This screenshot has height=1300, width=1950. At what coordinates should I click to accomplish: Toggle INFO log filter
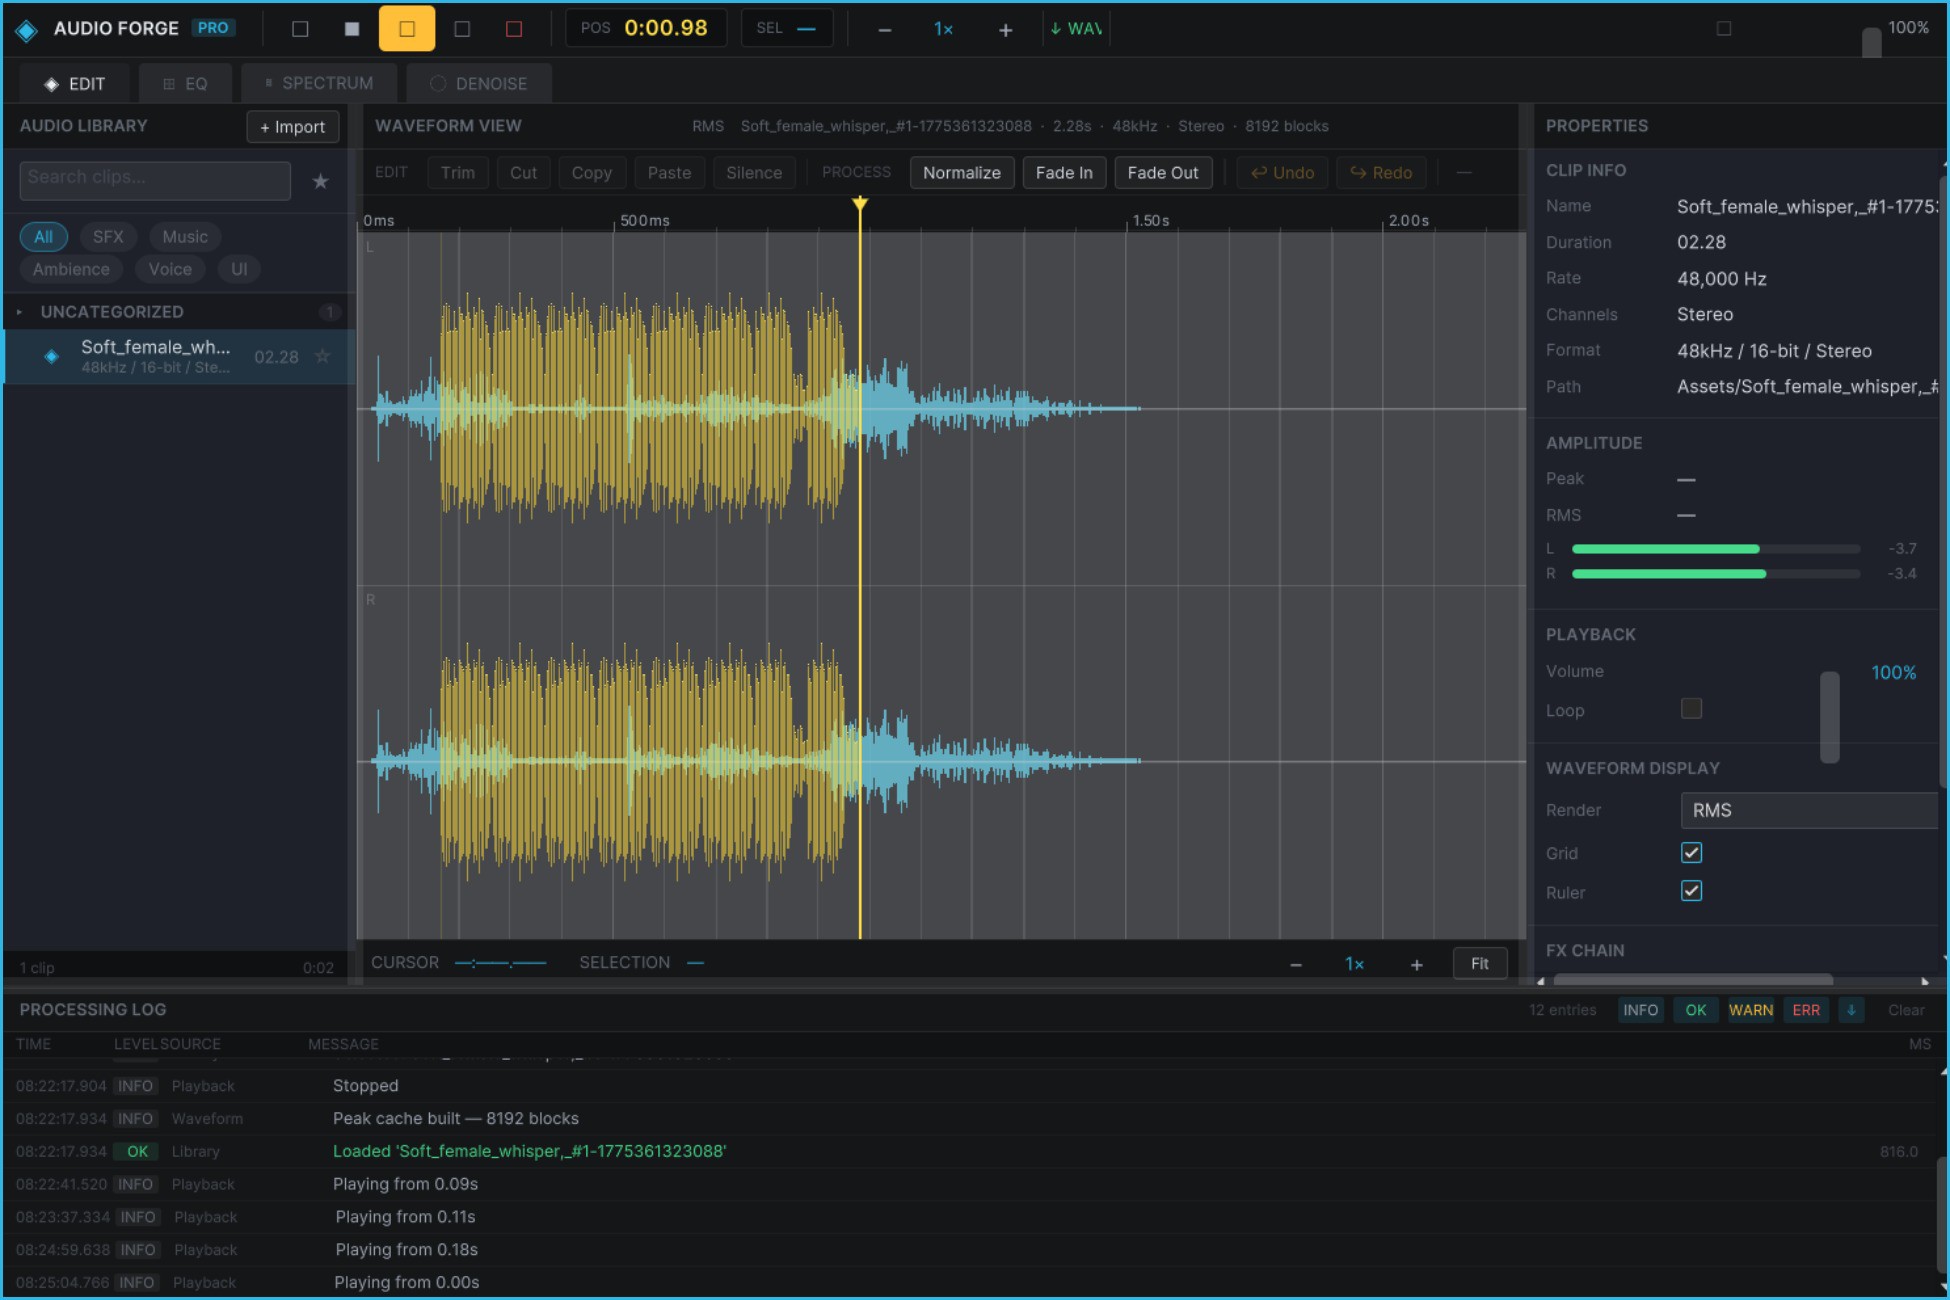pyautogui.click(x=1640, y=1010)
